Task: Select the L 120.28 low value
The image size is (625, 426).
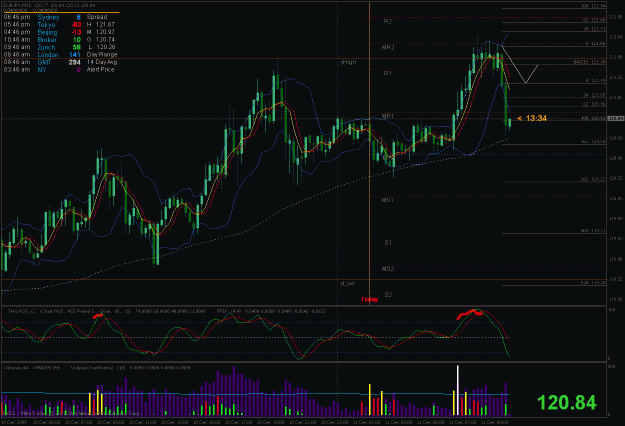Action: [101, 47]
